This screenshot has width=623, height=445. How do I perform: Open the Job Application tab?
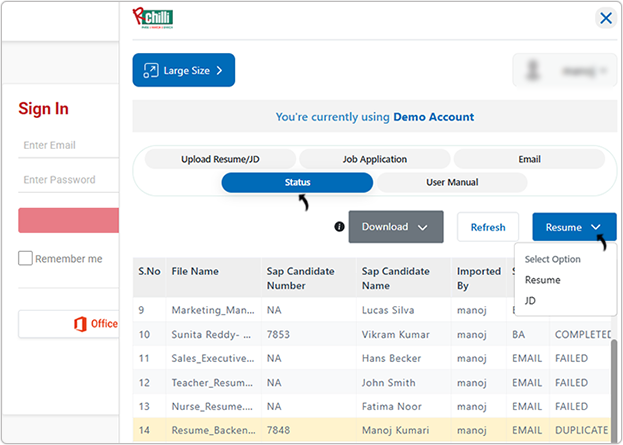(374, 159)
